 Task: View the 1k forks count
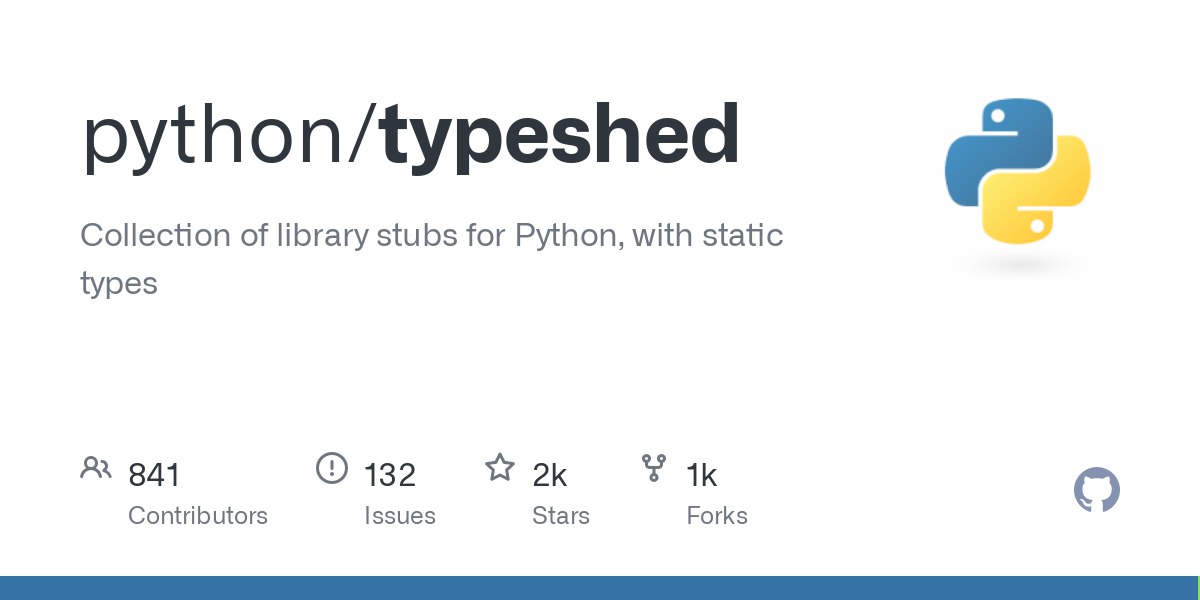point(702,475)
